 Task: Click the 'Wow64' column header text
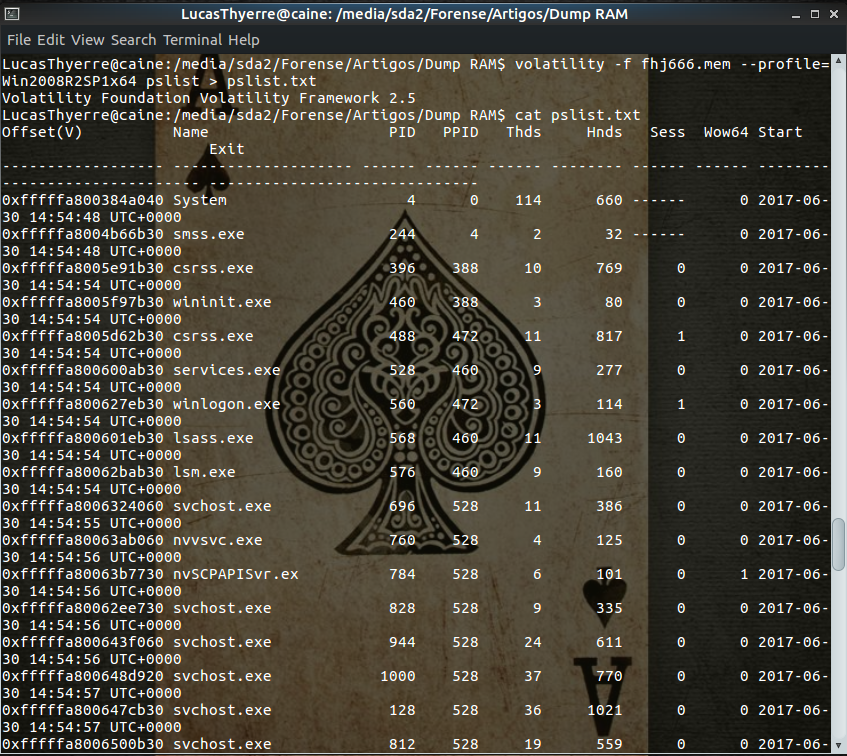click(726, 132)
